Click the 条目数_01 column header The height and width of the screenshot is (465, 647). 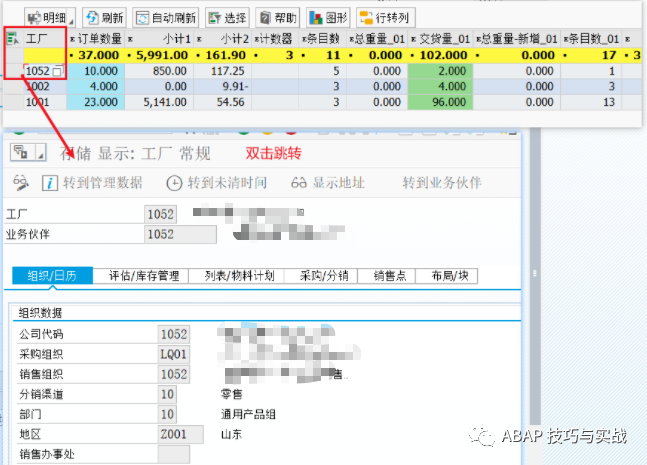591,39
